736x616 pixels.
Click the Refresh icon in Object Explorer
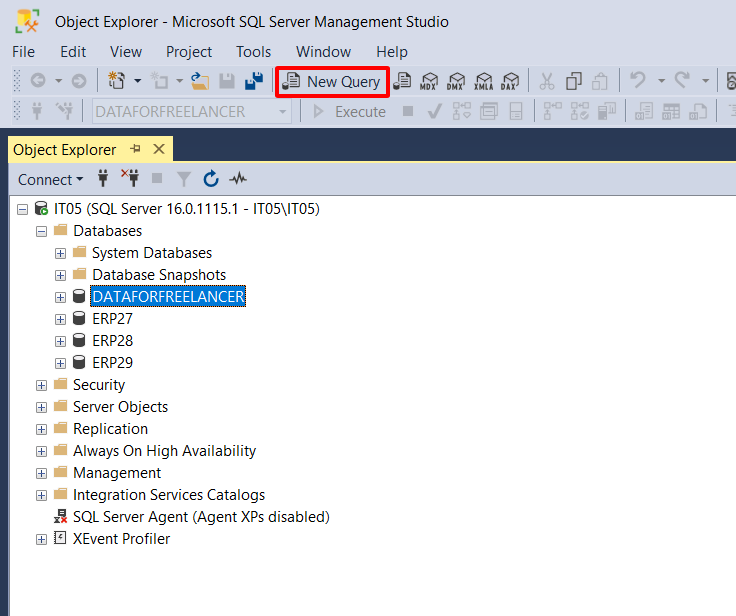[x=211, y=179]
